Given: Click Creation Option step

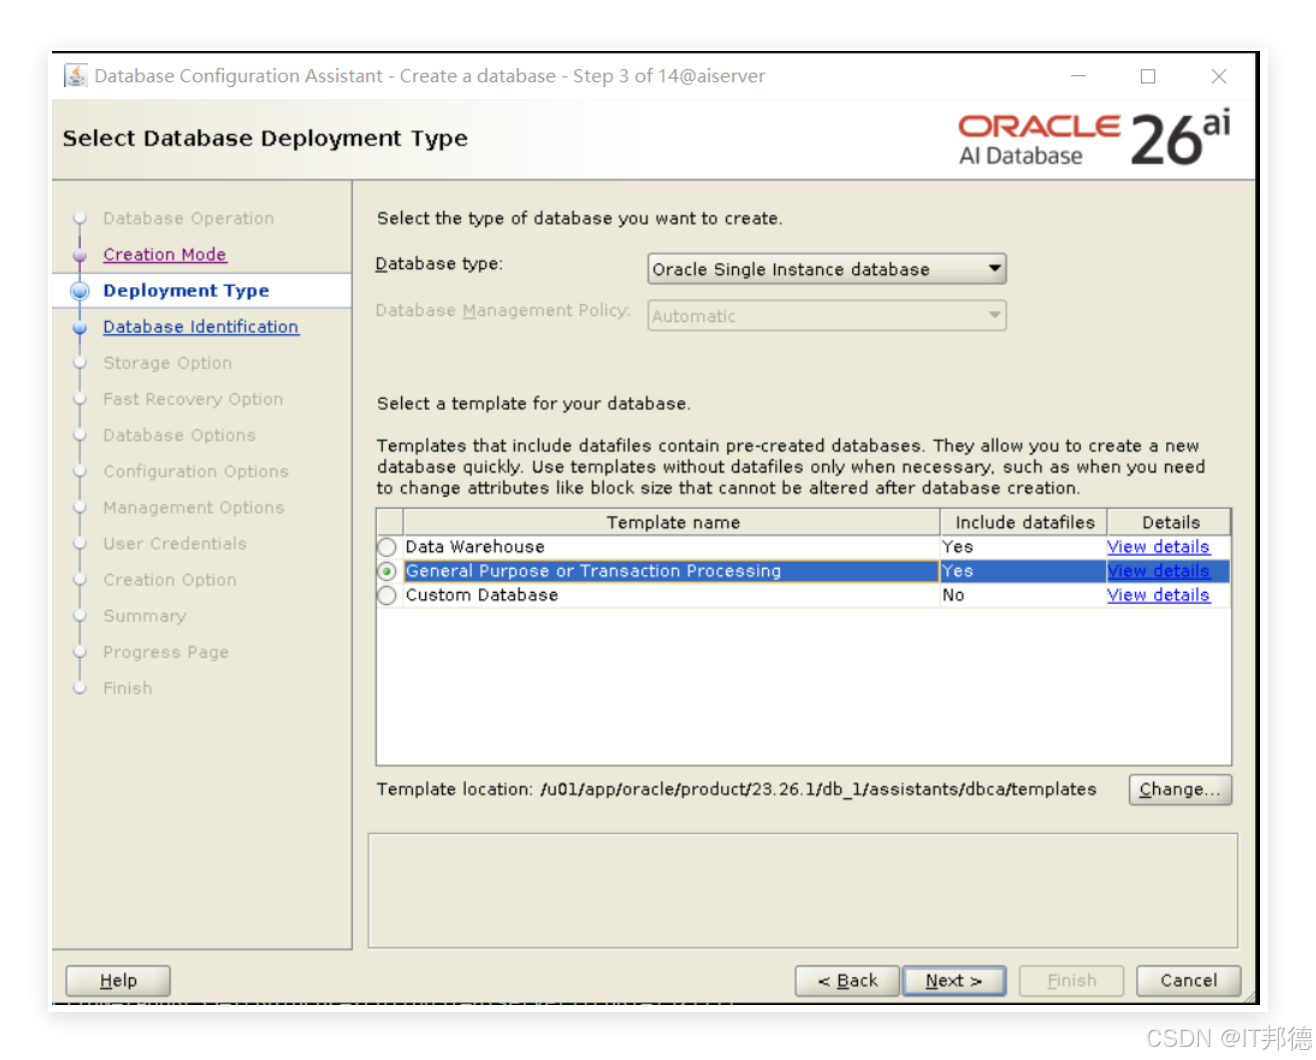Looking at the screenshot, I should (x=170, y=580).
